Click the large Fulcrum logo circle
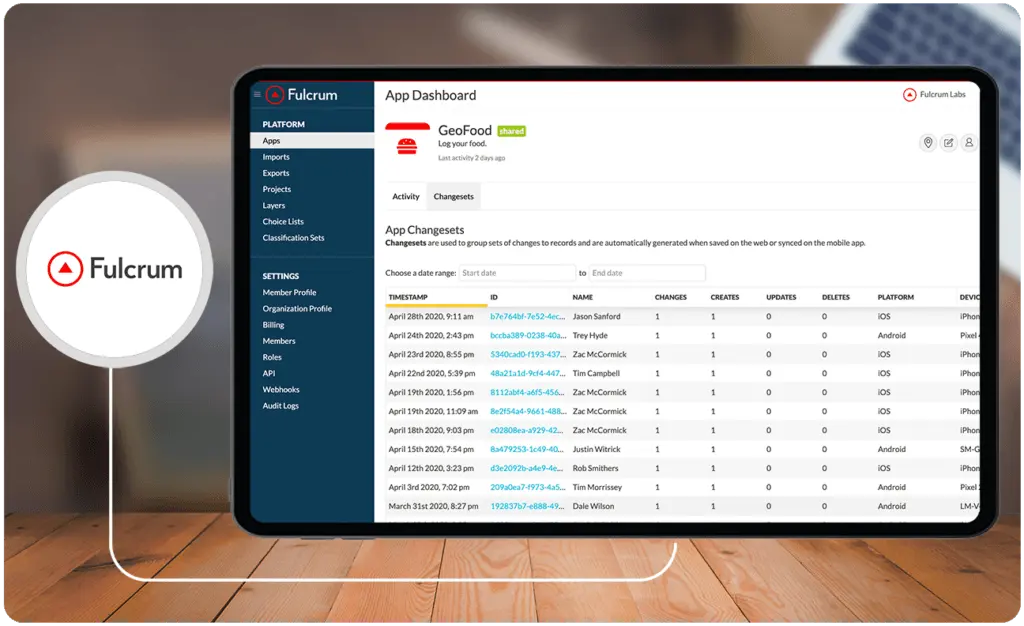The image size is (1024, 626). click(x=116, y=268)
